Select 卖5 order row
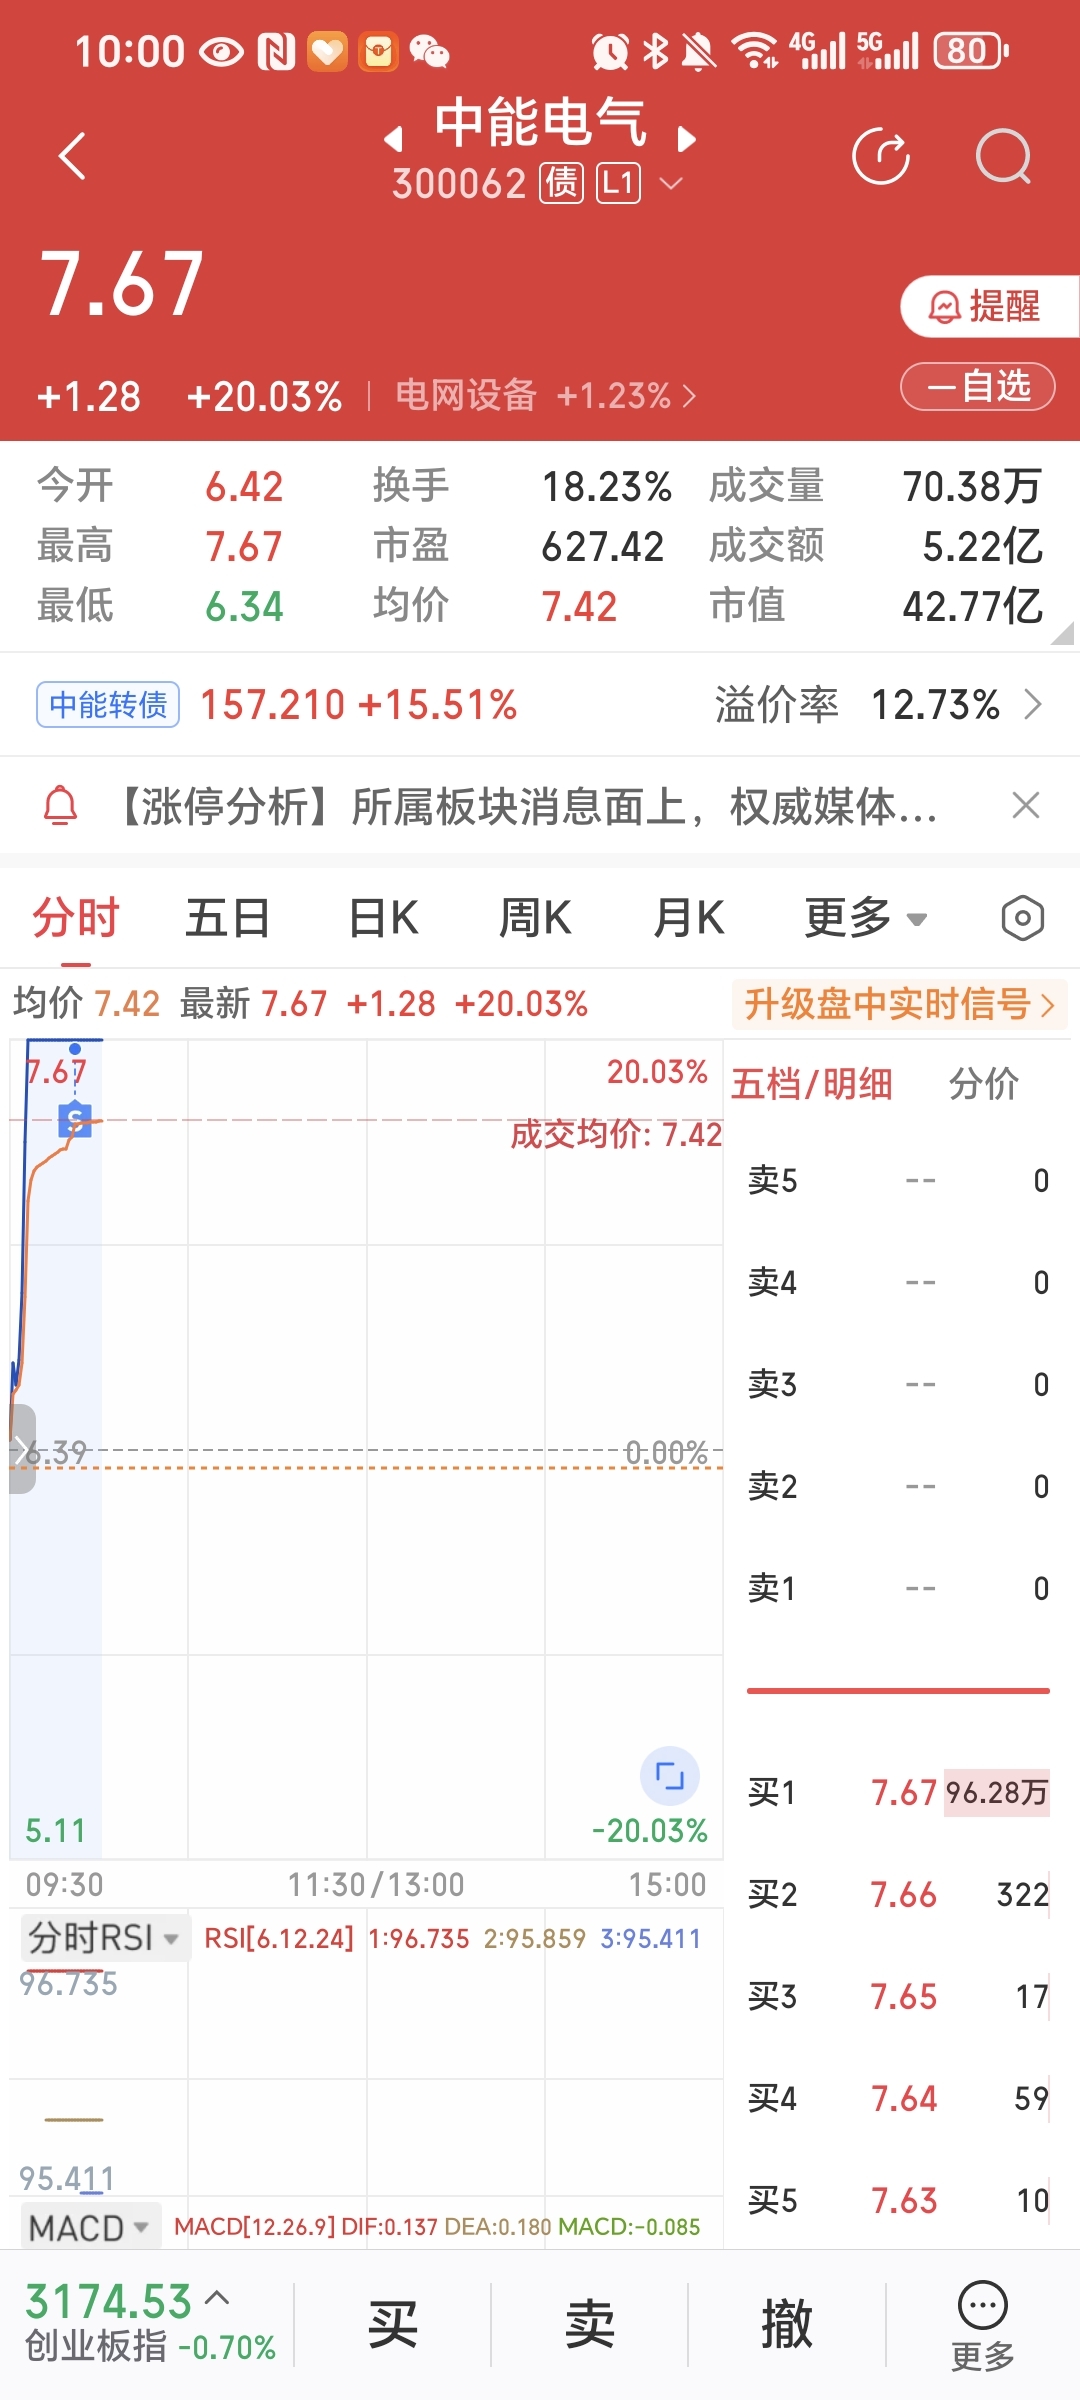The width and height of the screenshot is (1080, 2400). [x=898, y=1181]
